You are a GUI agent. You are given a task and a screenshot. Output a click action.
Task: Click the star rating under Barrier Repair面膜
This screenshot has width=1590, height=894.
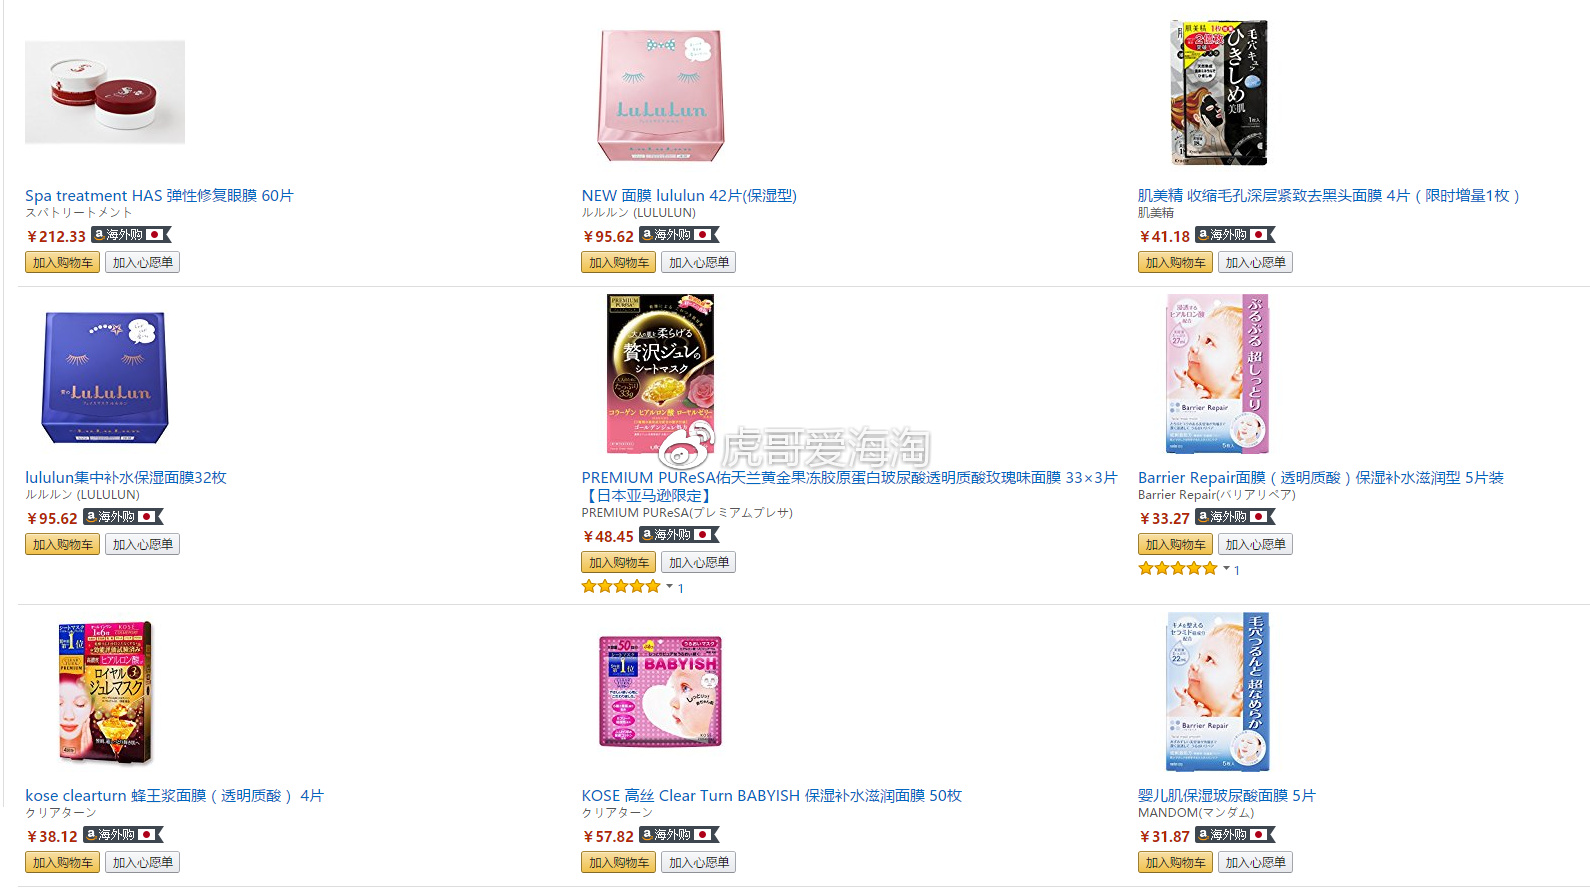click(1177, 569)
